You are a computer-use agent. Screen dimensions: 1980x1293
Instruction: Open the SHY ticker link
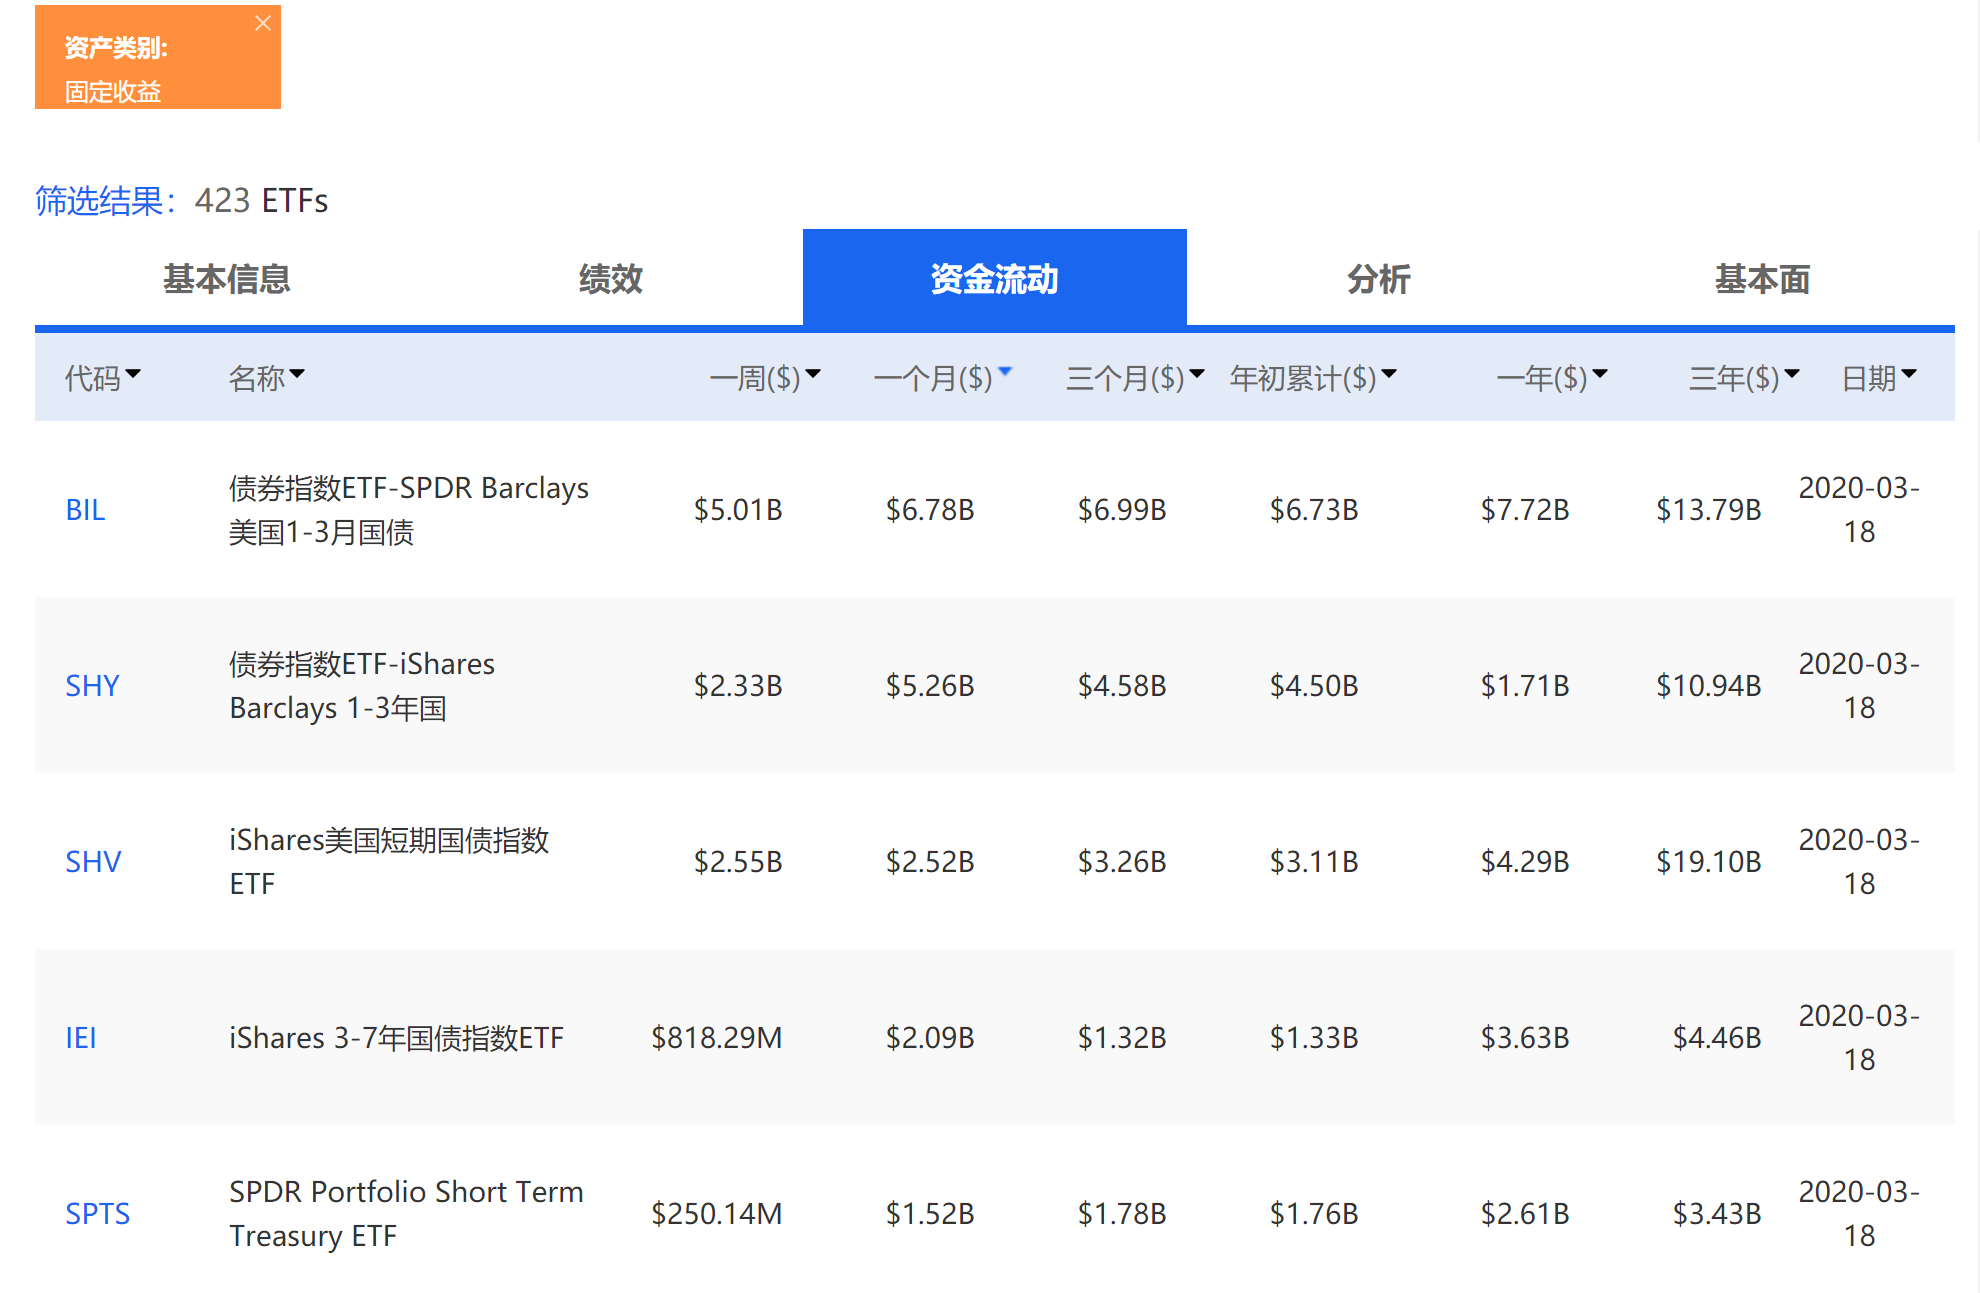pyautogui.click(x=92, y=686)
